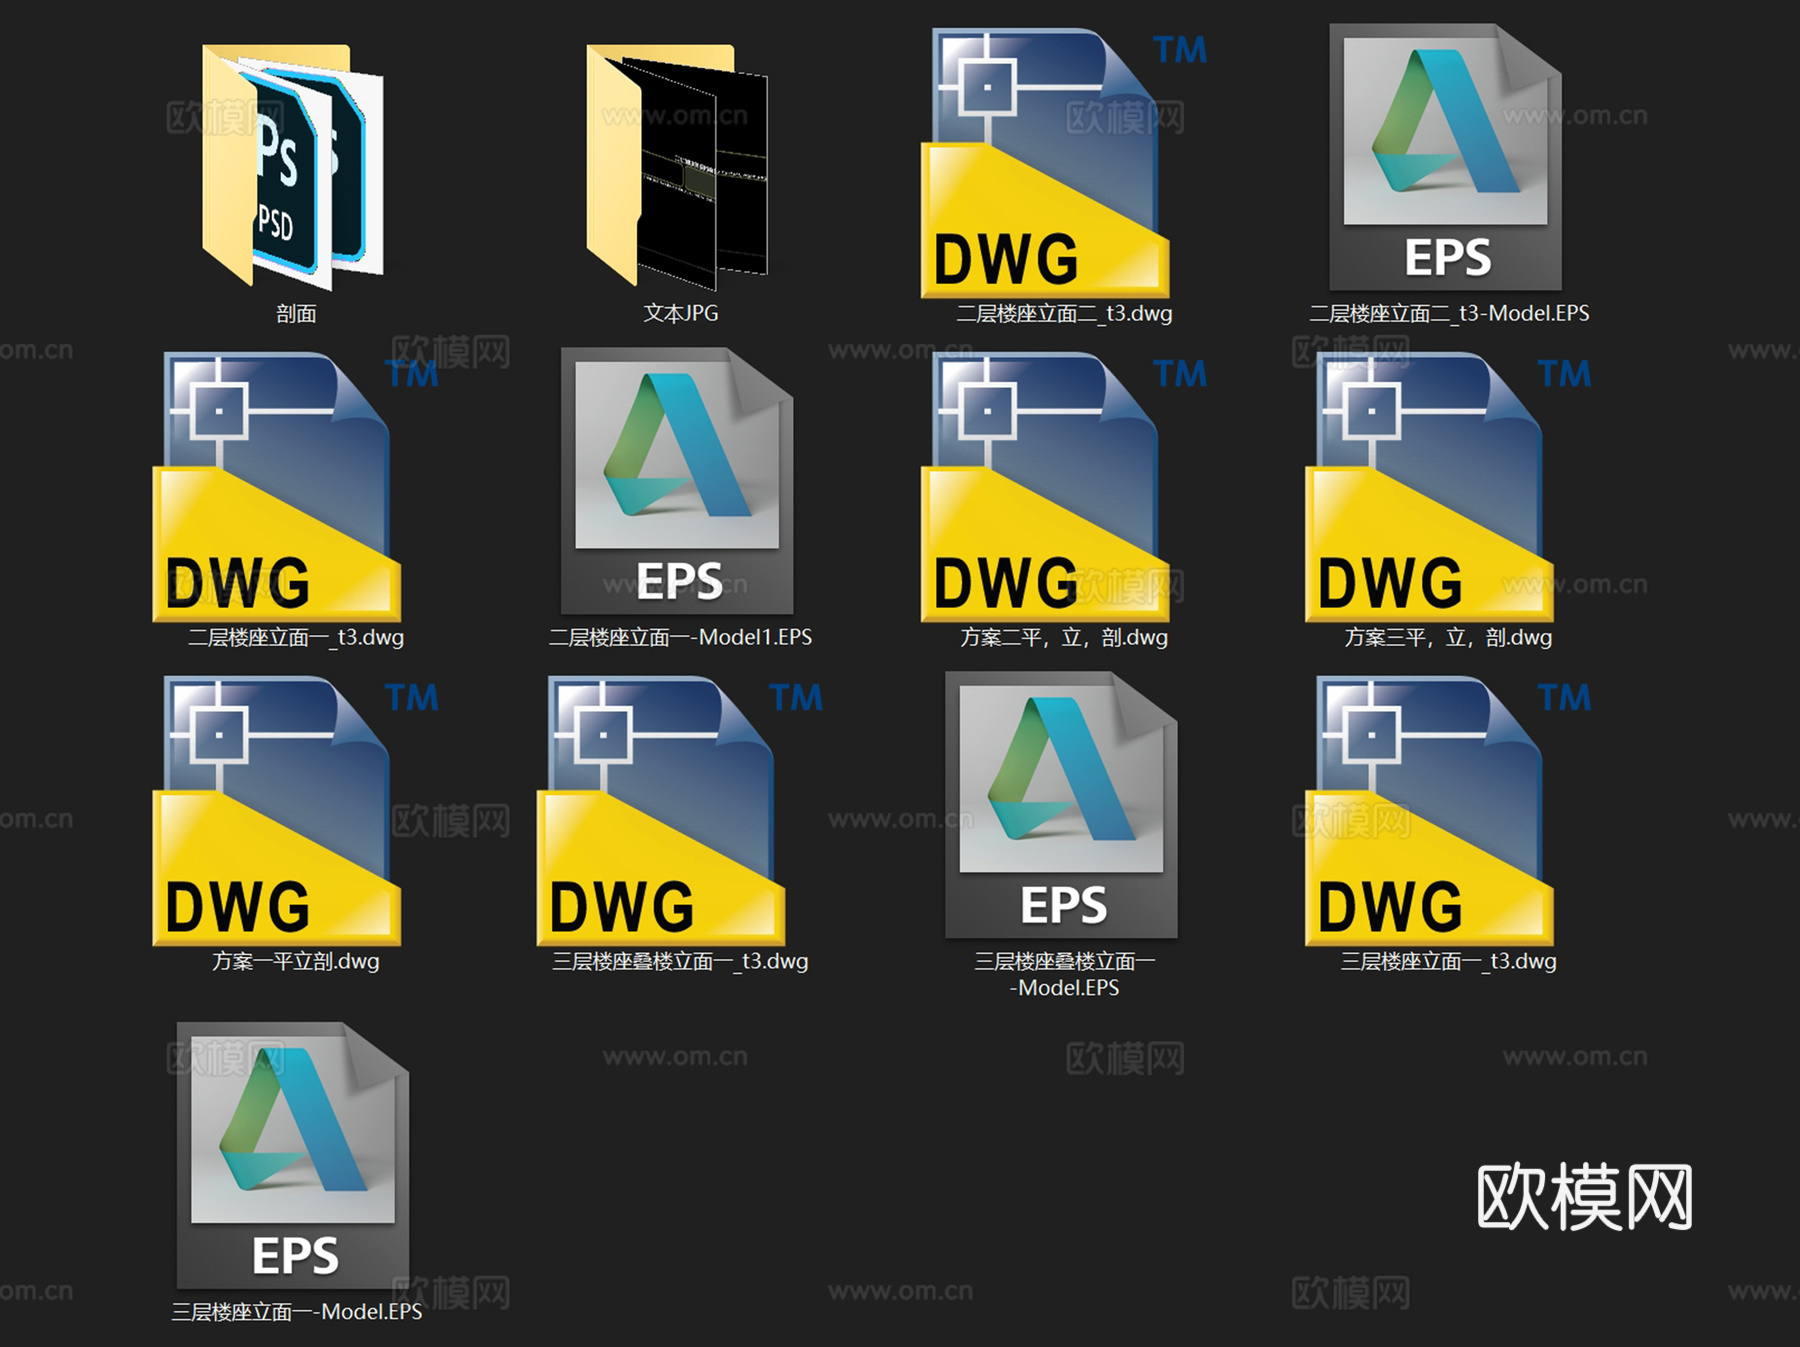Click the file name 三层楼座叠楼立面一-Model.EPS

point(1065,975)
